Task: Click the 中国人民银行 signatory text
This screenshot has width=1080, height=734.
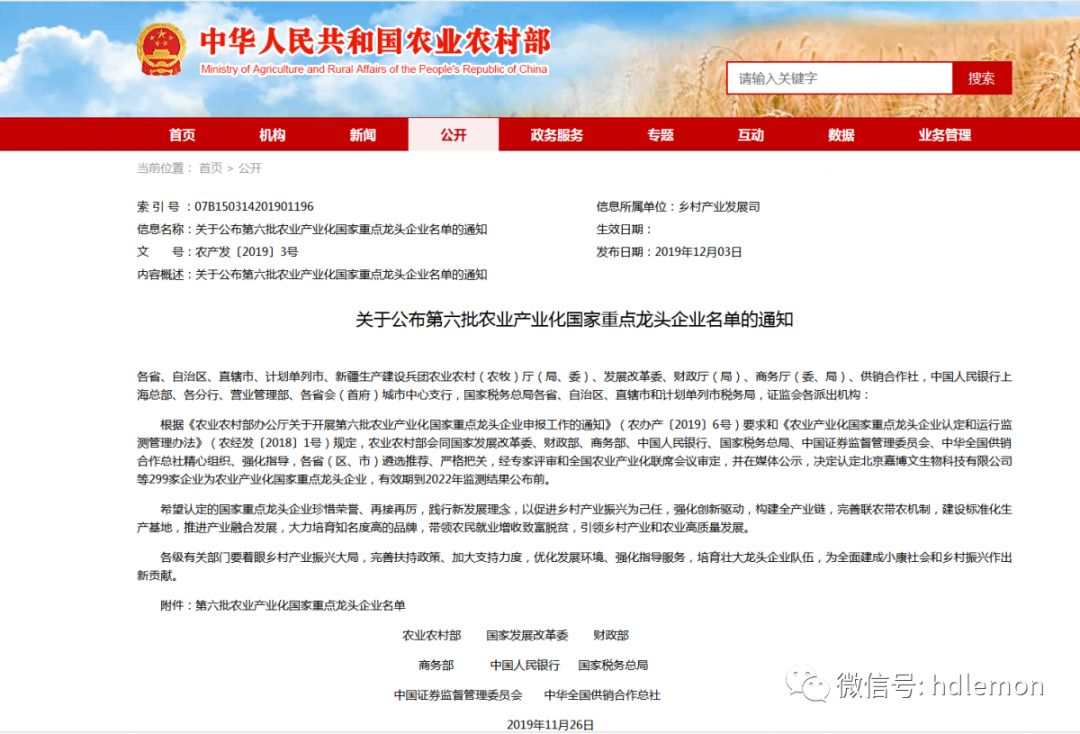Action: point(525,665)
